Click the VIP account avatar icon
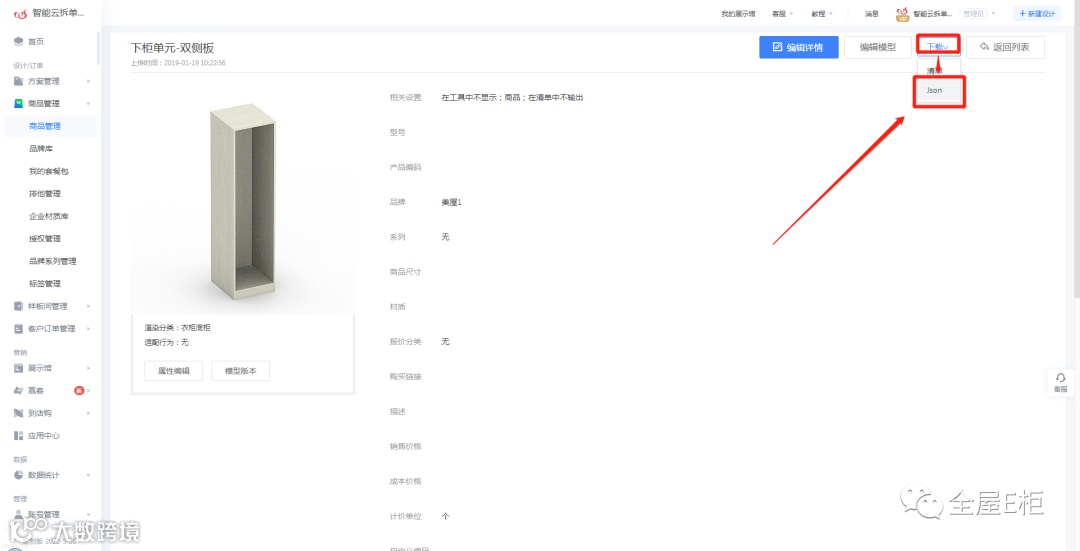 tap(902, 14)
